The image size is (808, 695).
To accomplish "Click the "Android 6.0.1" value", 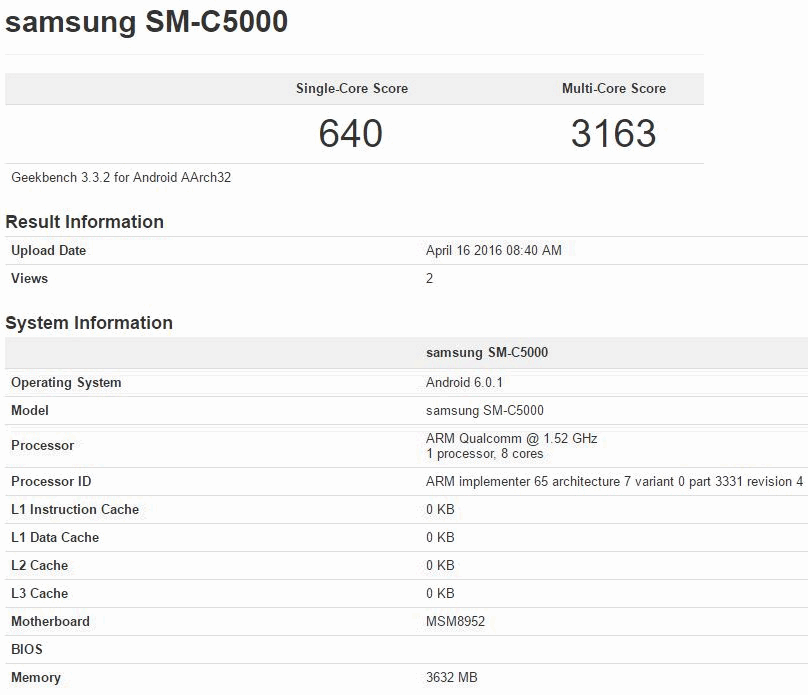I will tap(464, 382).
